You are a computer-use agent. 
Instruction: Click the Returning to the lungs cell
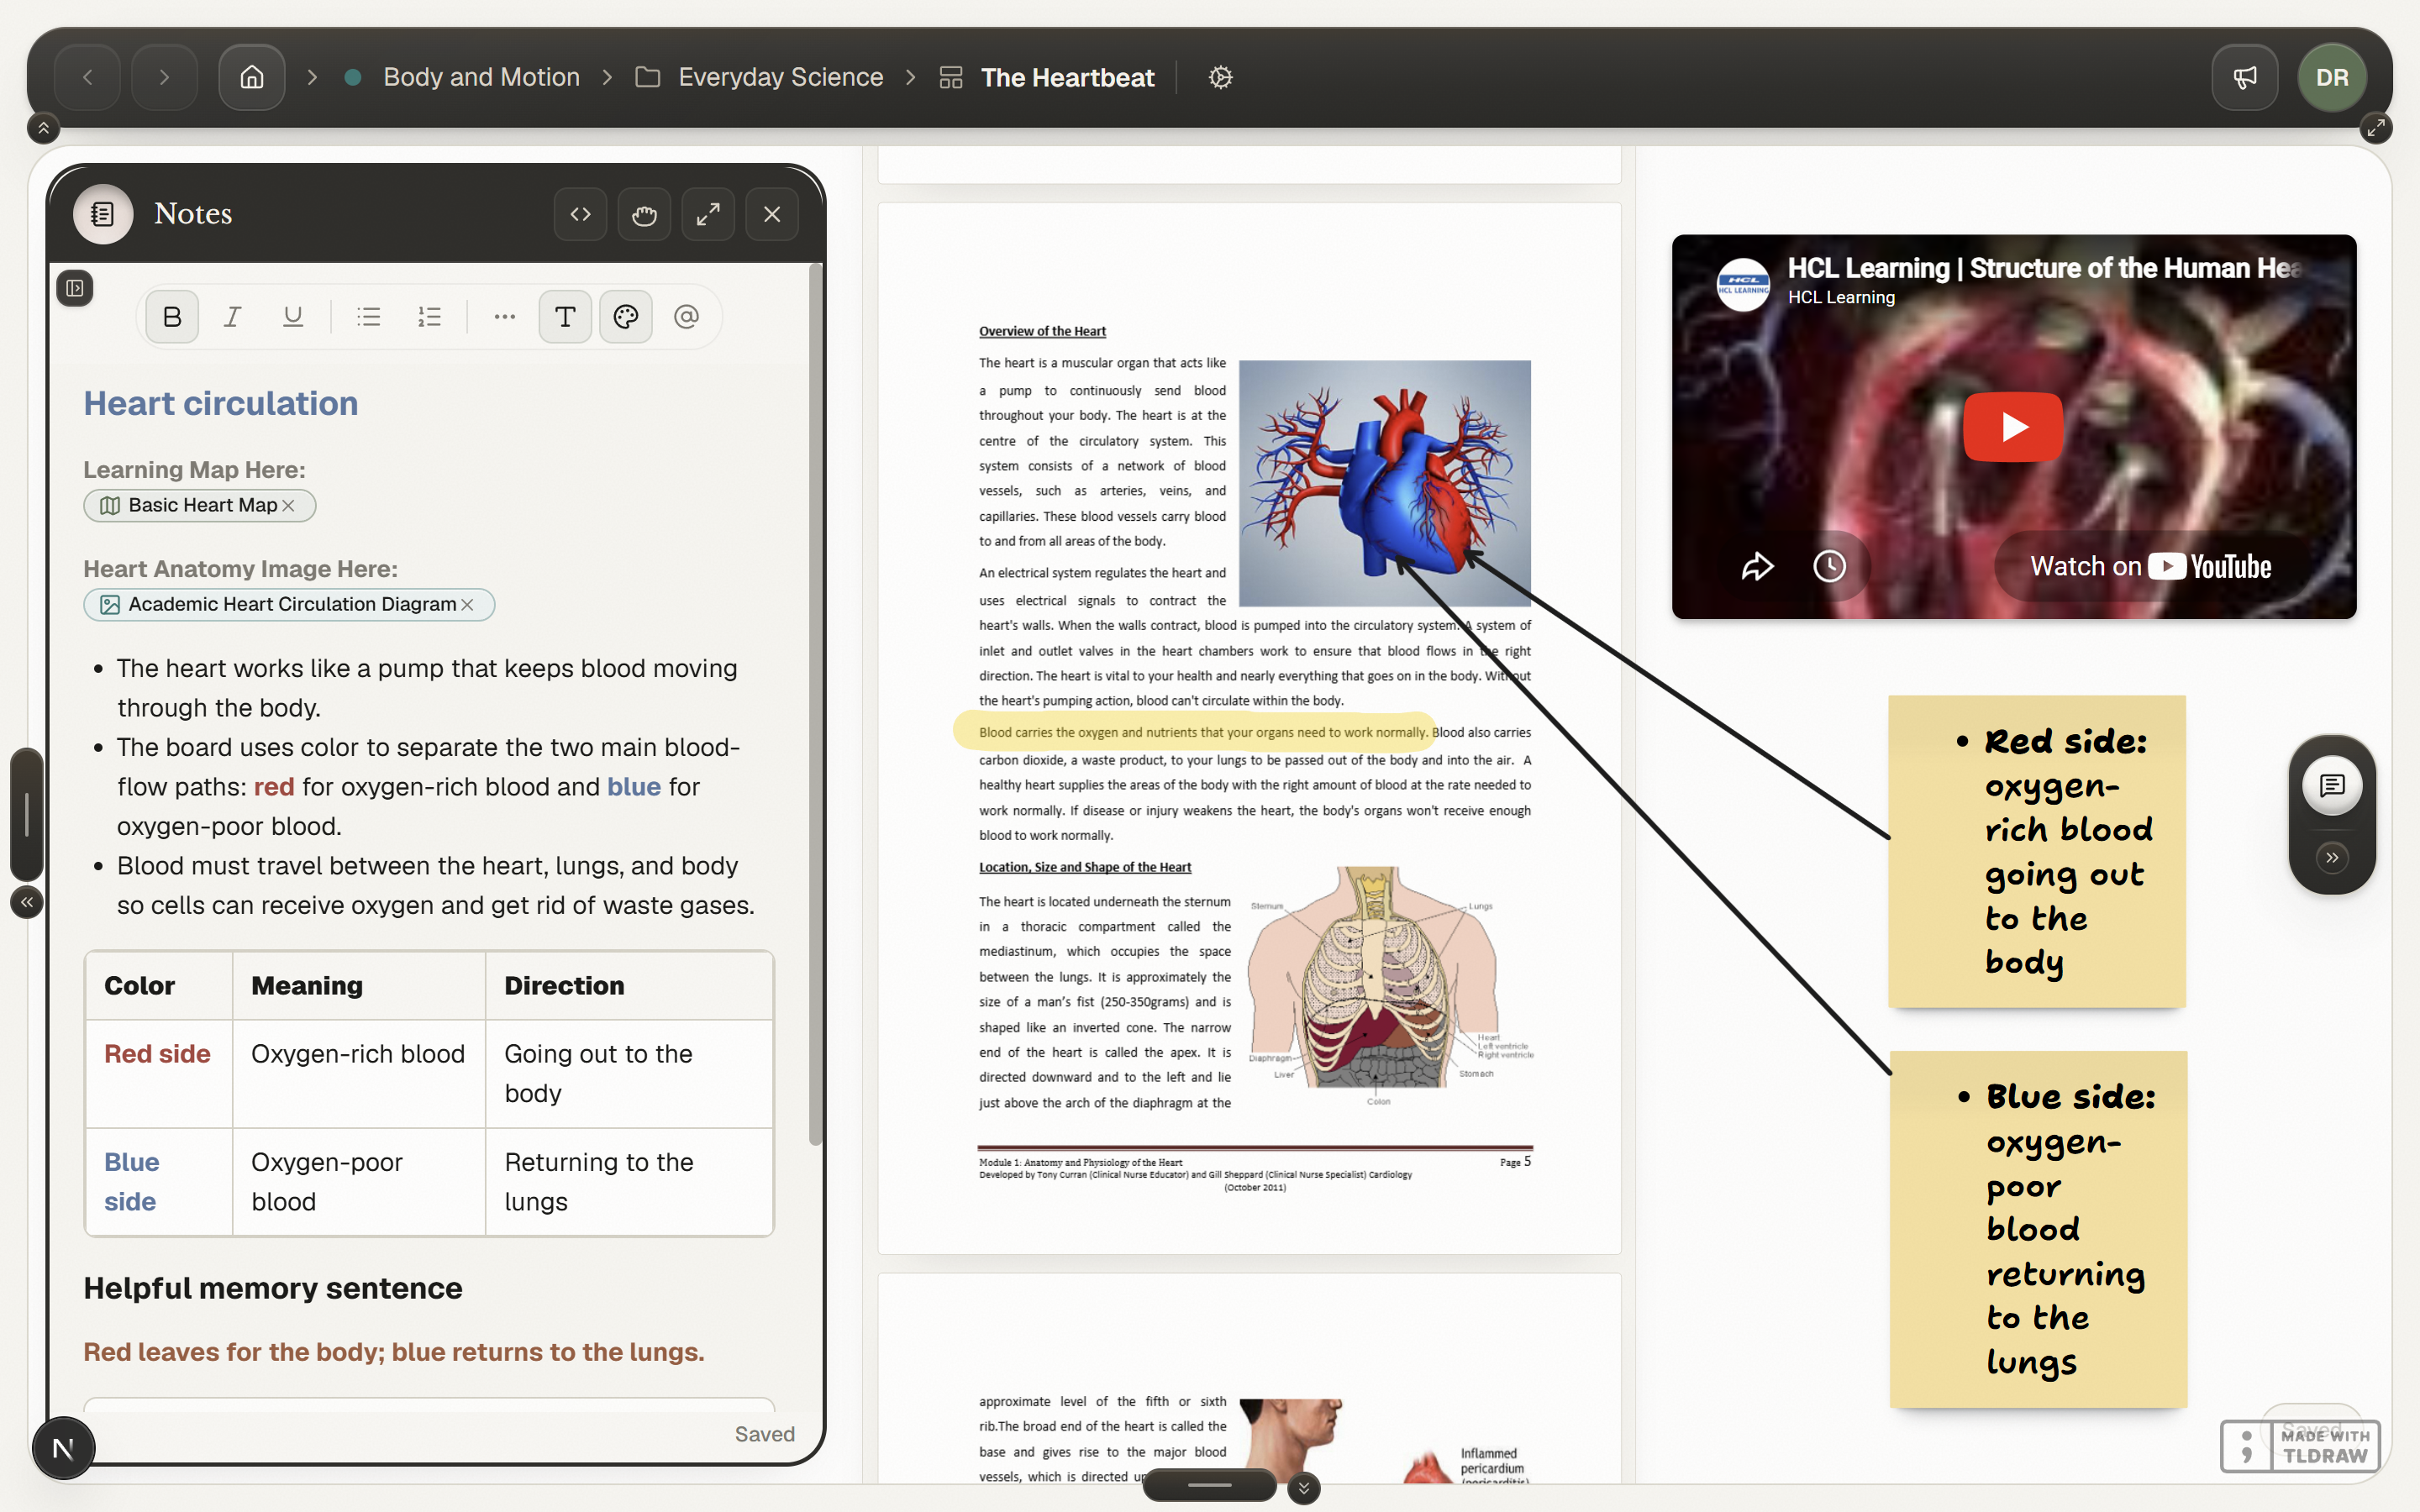pyautogui.click(x=628, y=1182)
